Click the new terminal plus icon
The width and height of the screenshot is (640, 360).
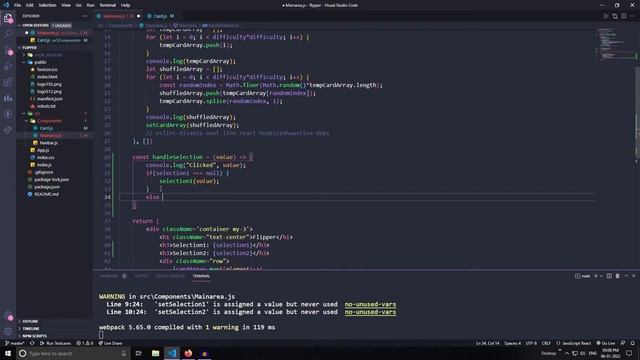(x=596, y=276)
